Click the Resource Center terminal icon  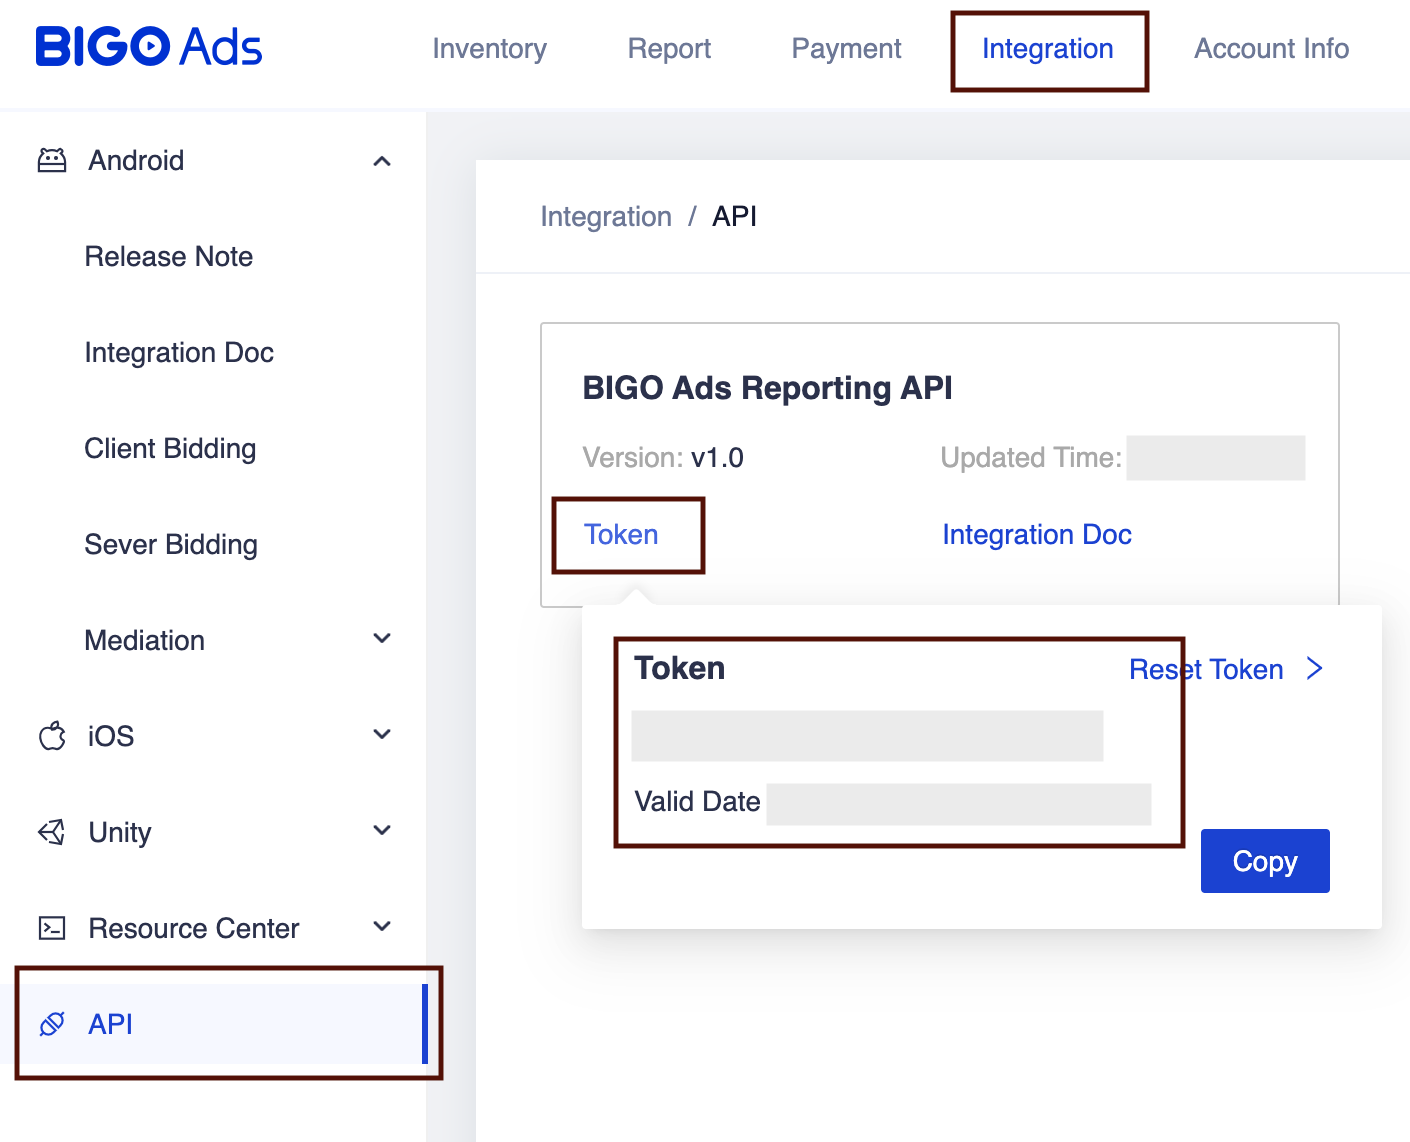click(52, 928)
